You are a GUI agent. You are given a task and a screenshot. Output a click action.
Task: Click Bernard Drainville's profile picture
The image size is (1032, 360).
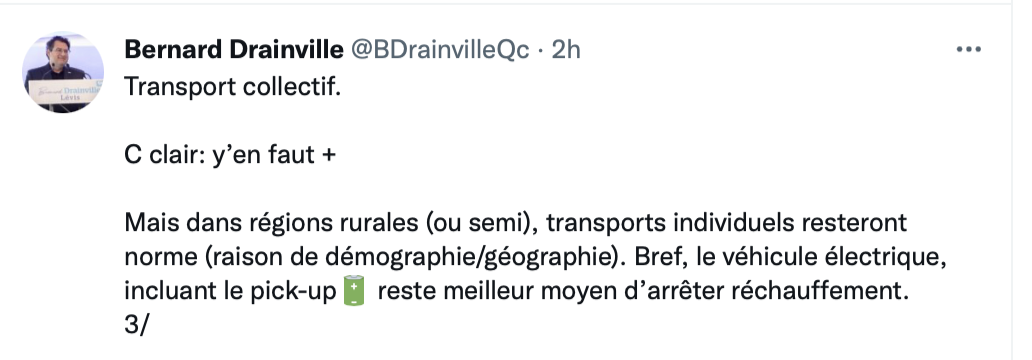click(x=63, y=72)
